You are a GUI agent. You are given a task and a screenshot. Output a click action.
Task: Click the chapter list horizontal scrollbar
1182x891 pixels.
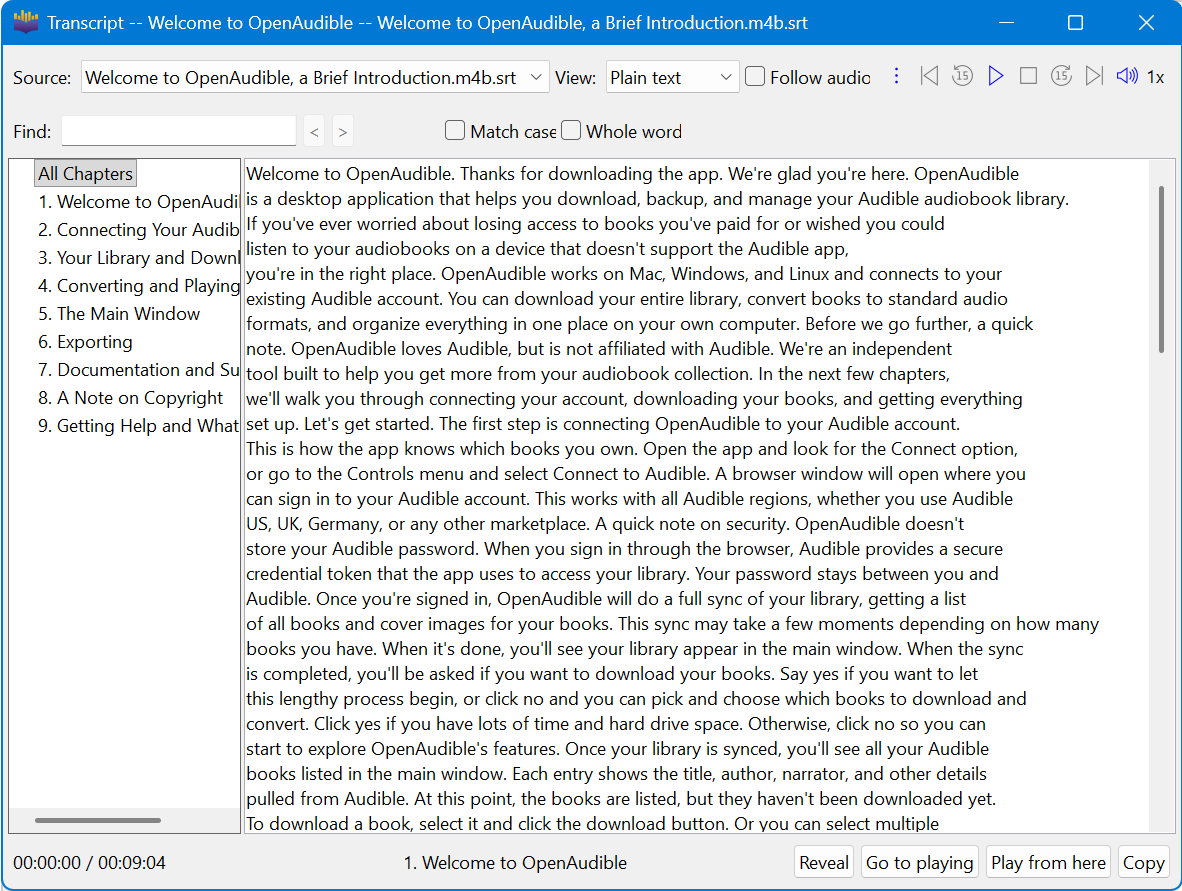click(x=98, y=820)
